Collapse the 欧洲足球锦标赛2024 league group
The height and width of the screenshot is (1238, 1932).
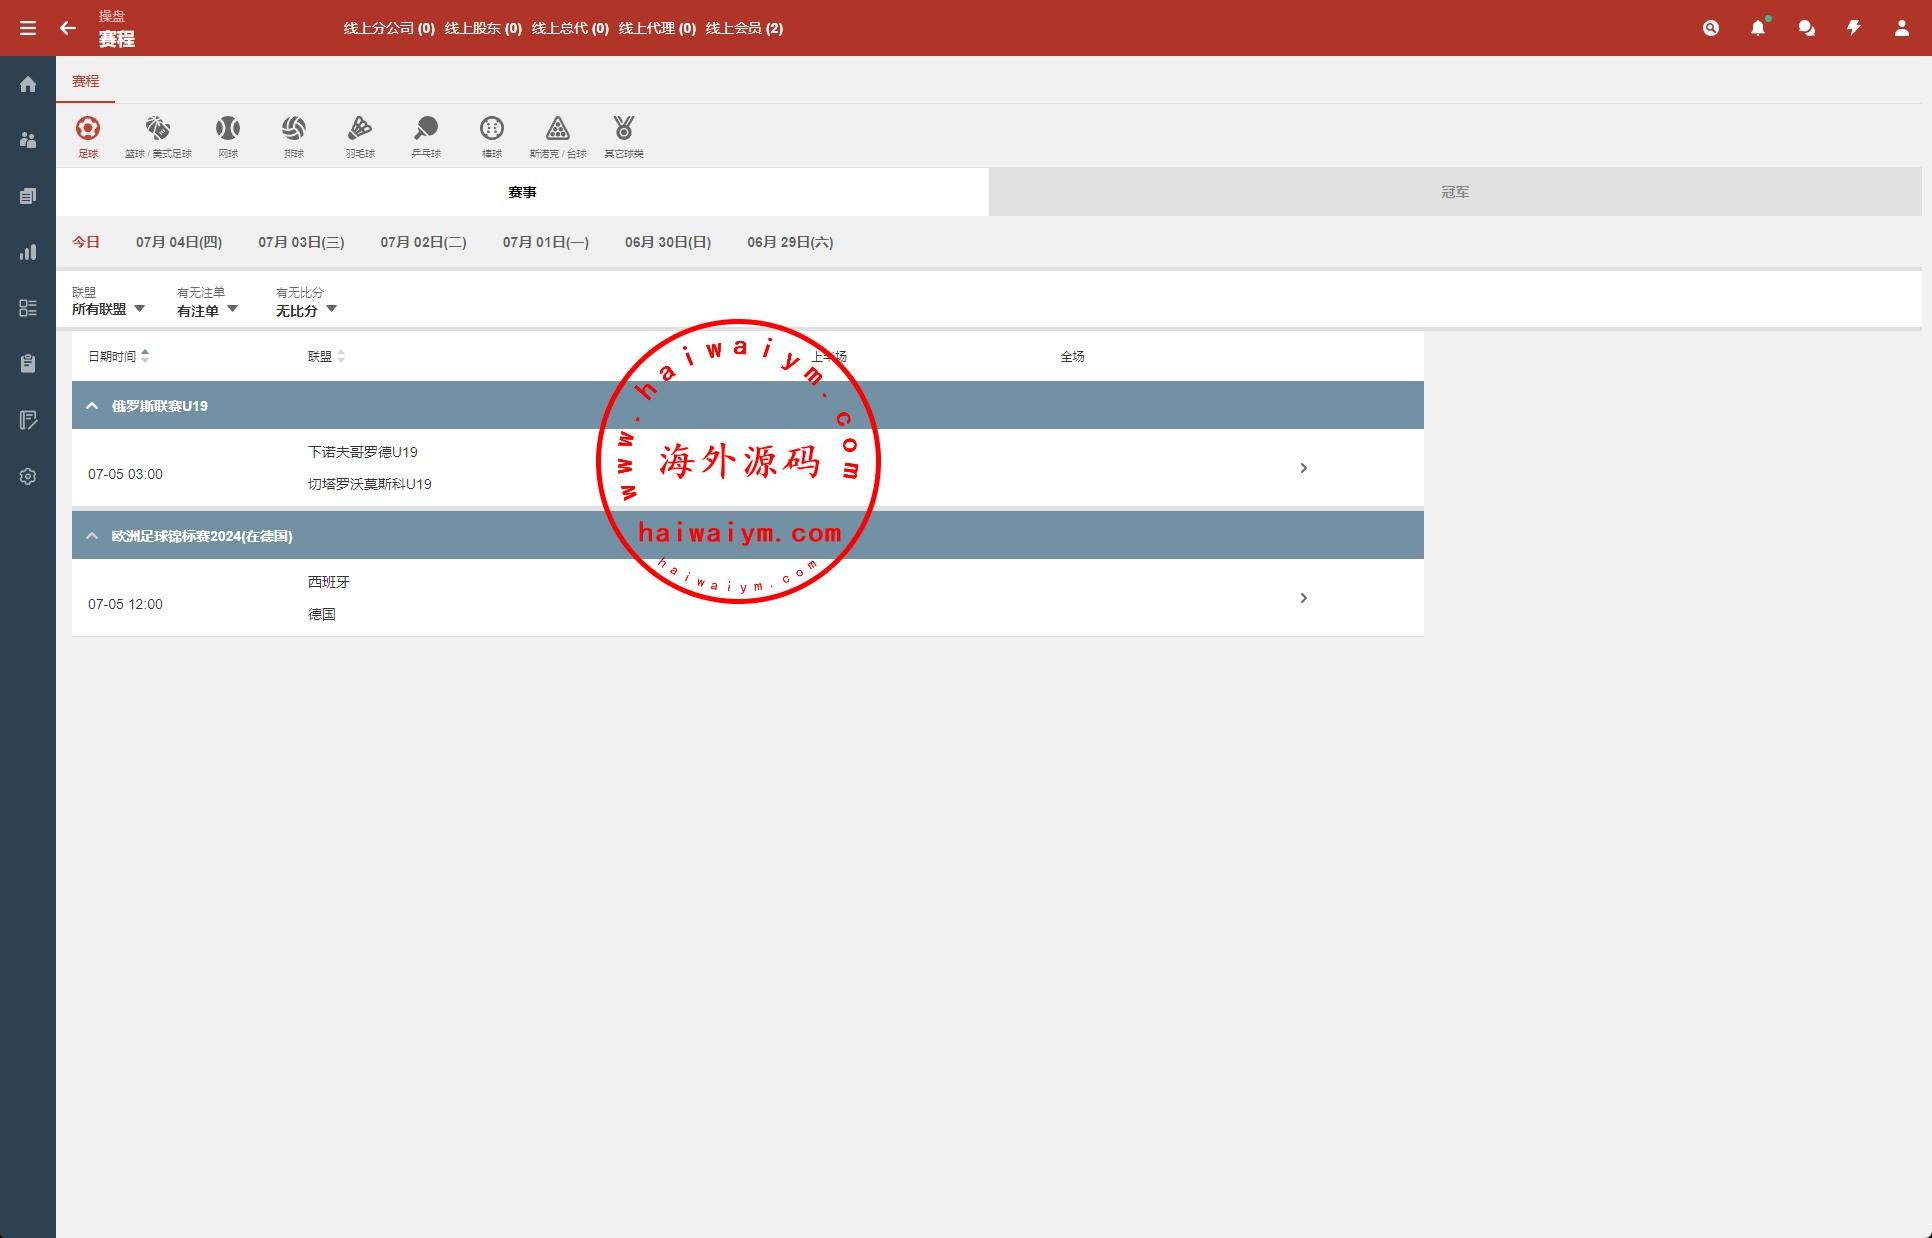coord(92,536)
